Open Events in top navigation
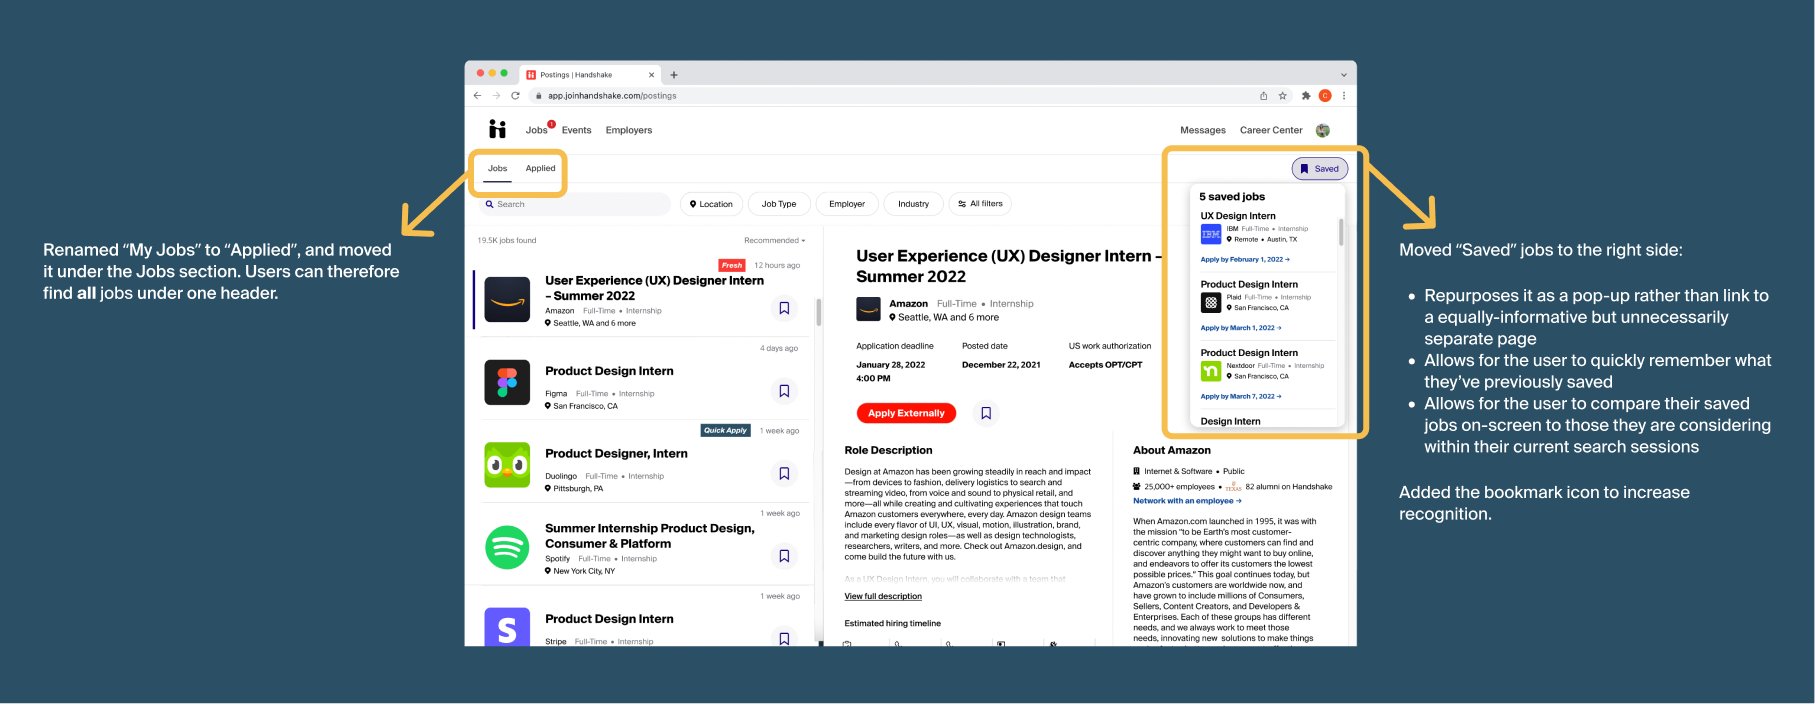Viewport: 1816px width, 704px height. pos(576,130)
